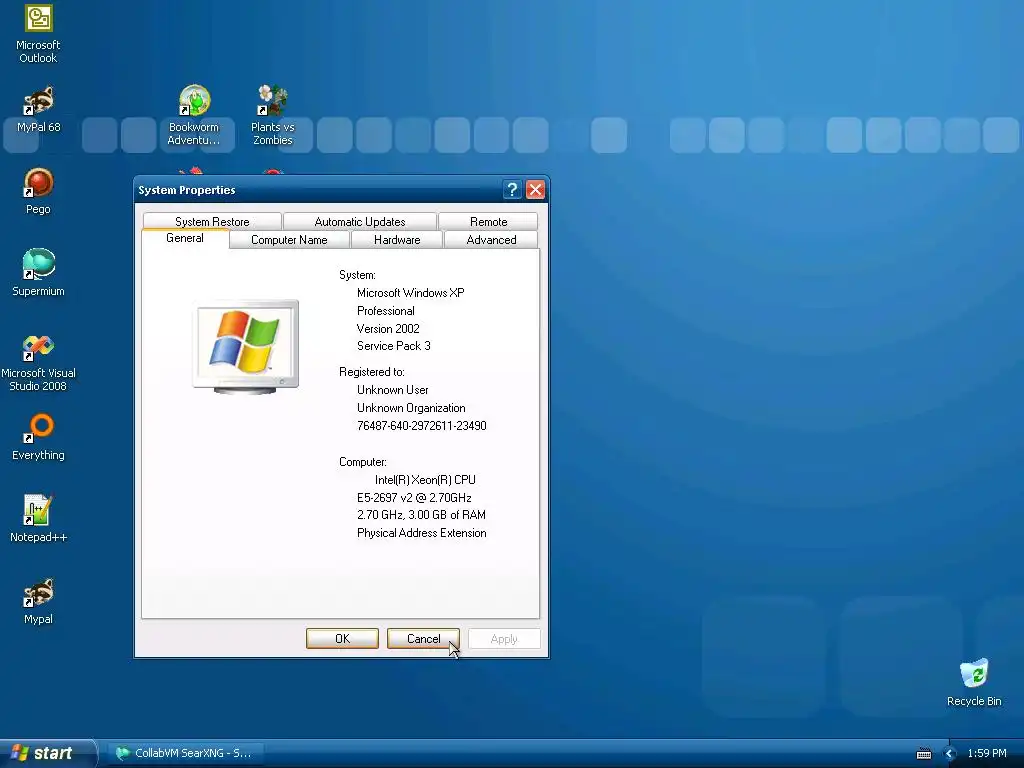The width and height of the screenshot is (1024, 768).
Task: Click the 'Registered to:' label
Action: 372,372
